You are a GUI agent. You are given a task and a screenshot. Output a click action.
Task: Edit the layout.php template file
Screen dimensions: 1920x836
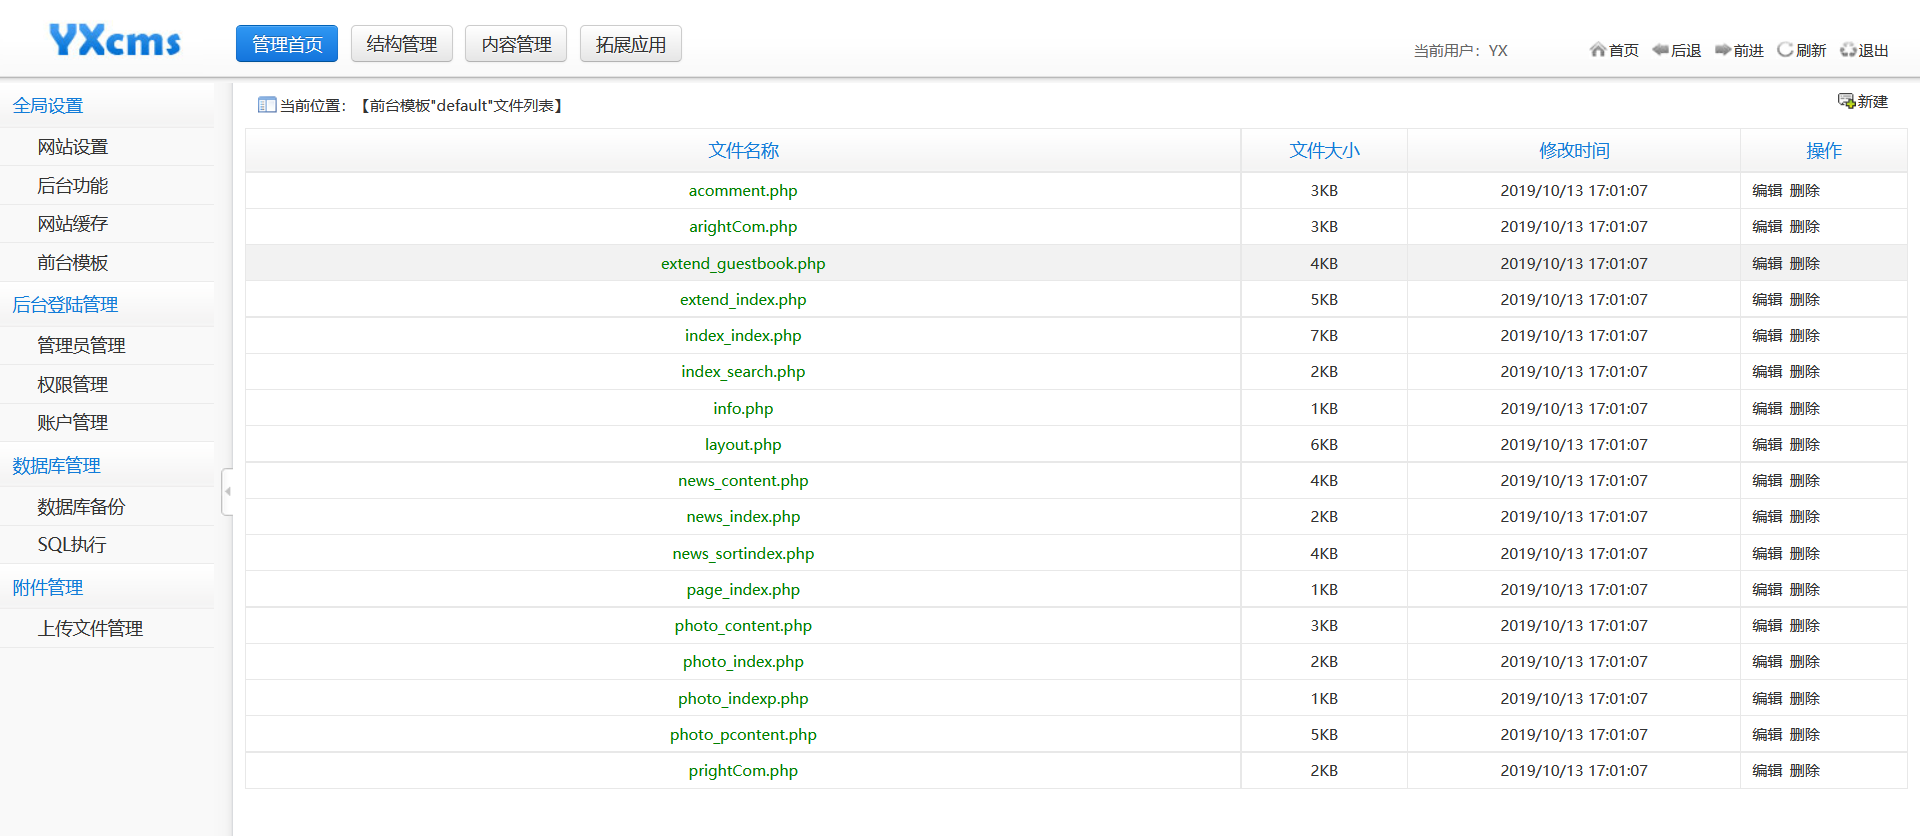(1767, 445)
